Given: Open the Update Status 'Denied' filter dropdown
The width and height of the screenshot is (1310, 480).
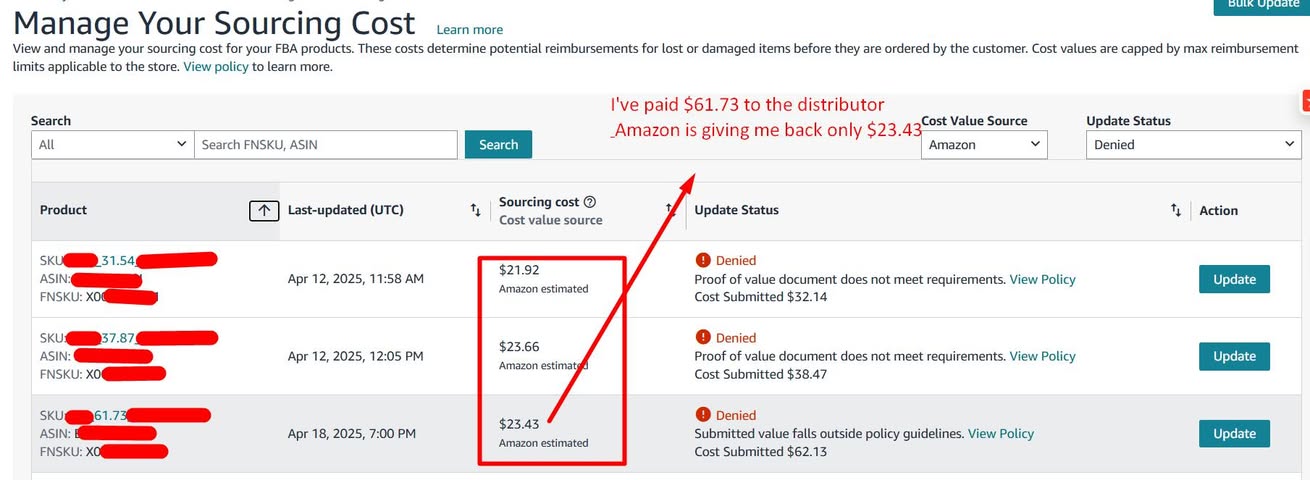Looking at the screenshot, I should [1193, 144].
